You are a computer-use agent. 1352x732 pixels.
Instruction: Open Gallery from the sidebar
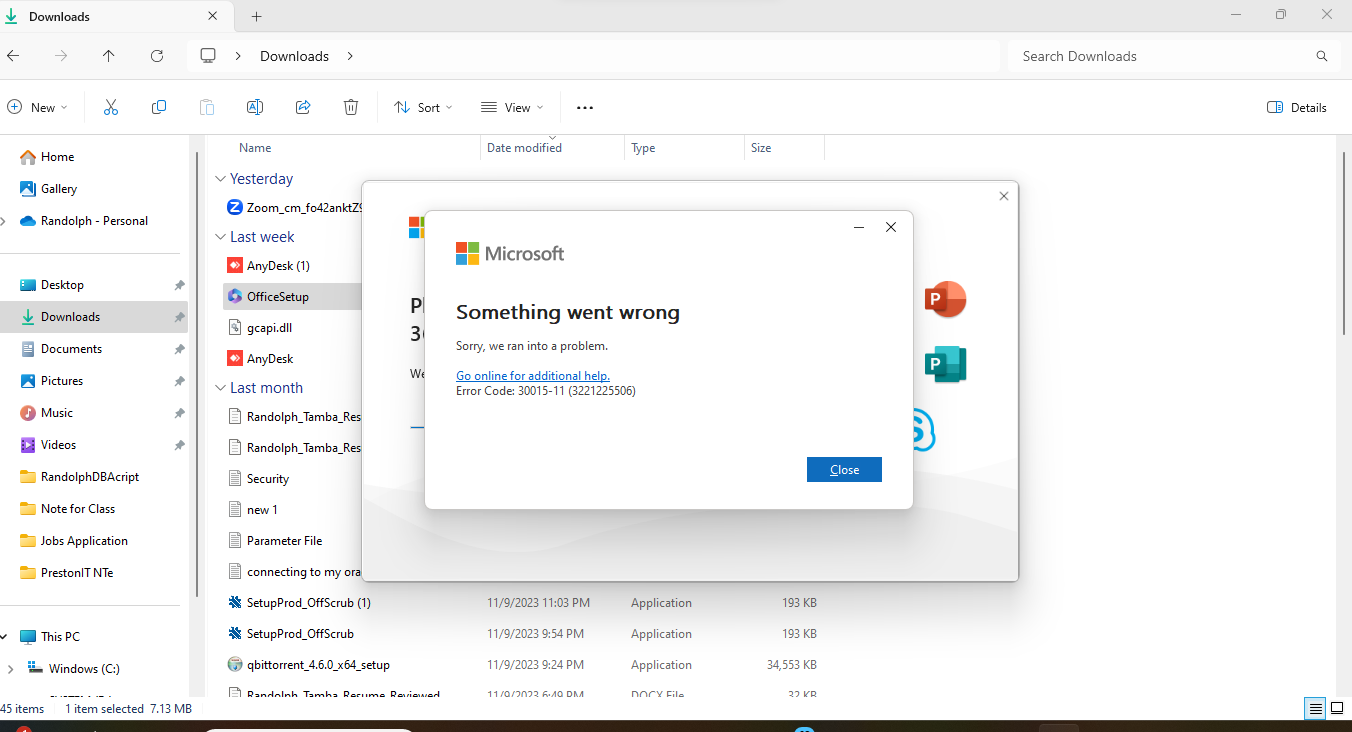[x=60, y=188]
